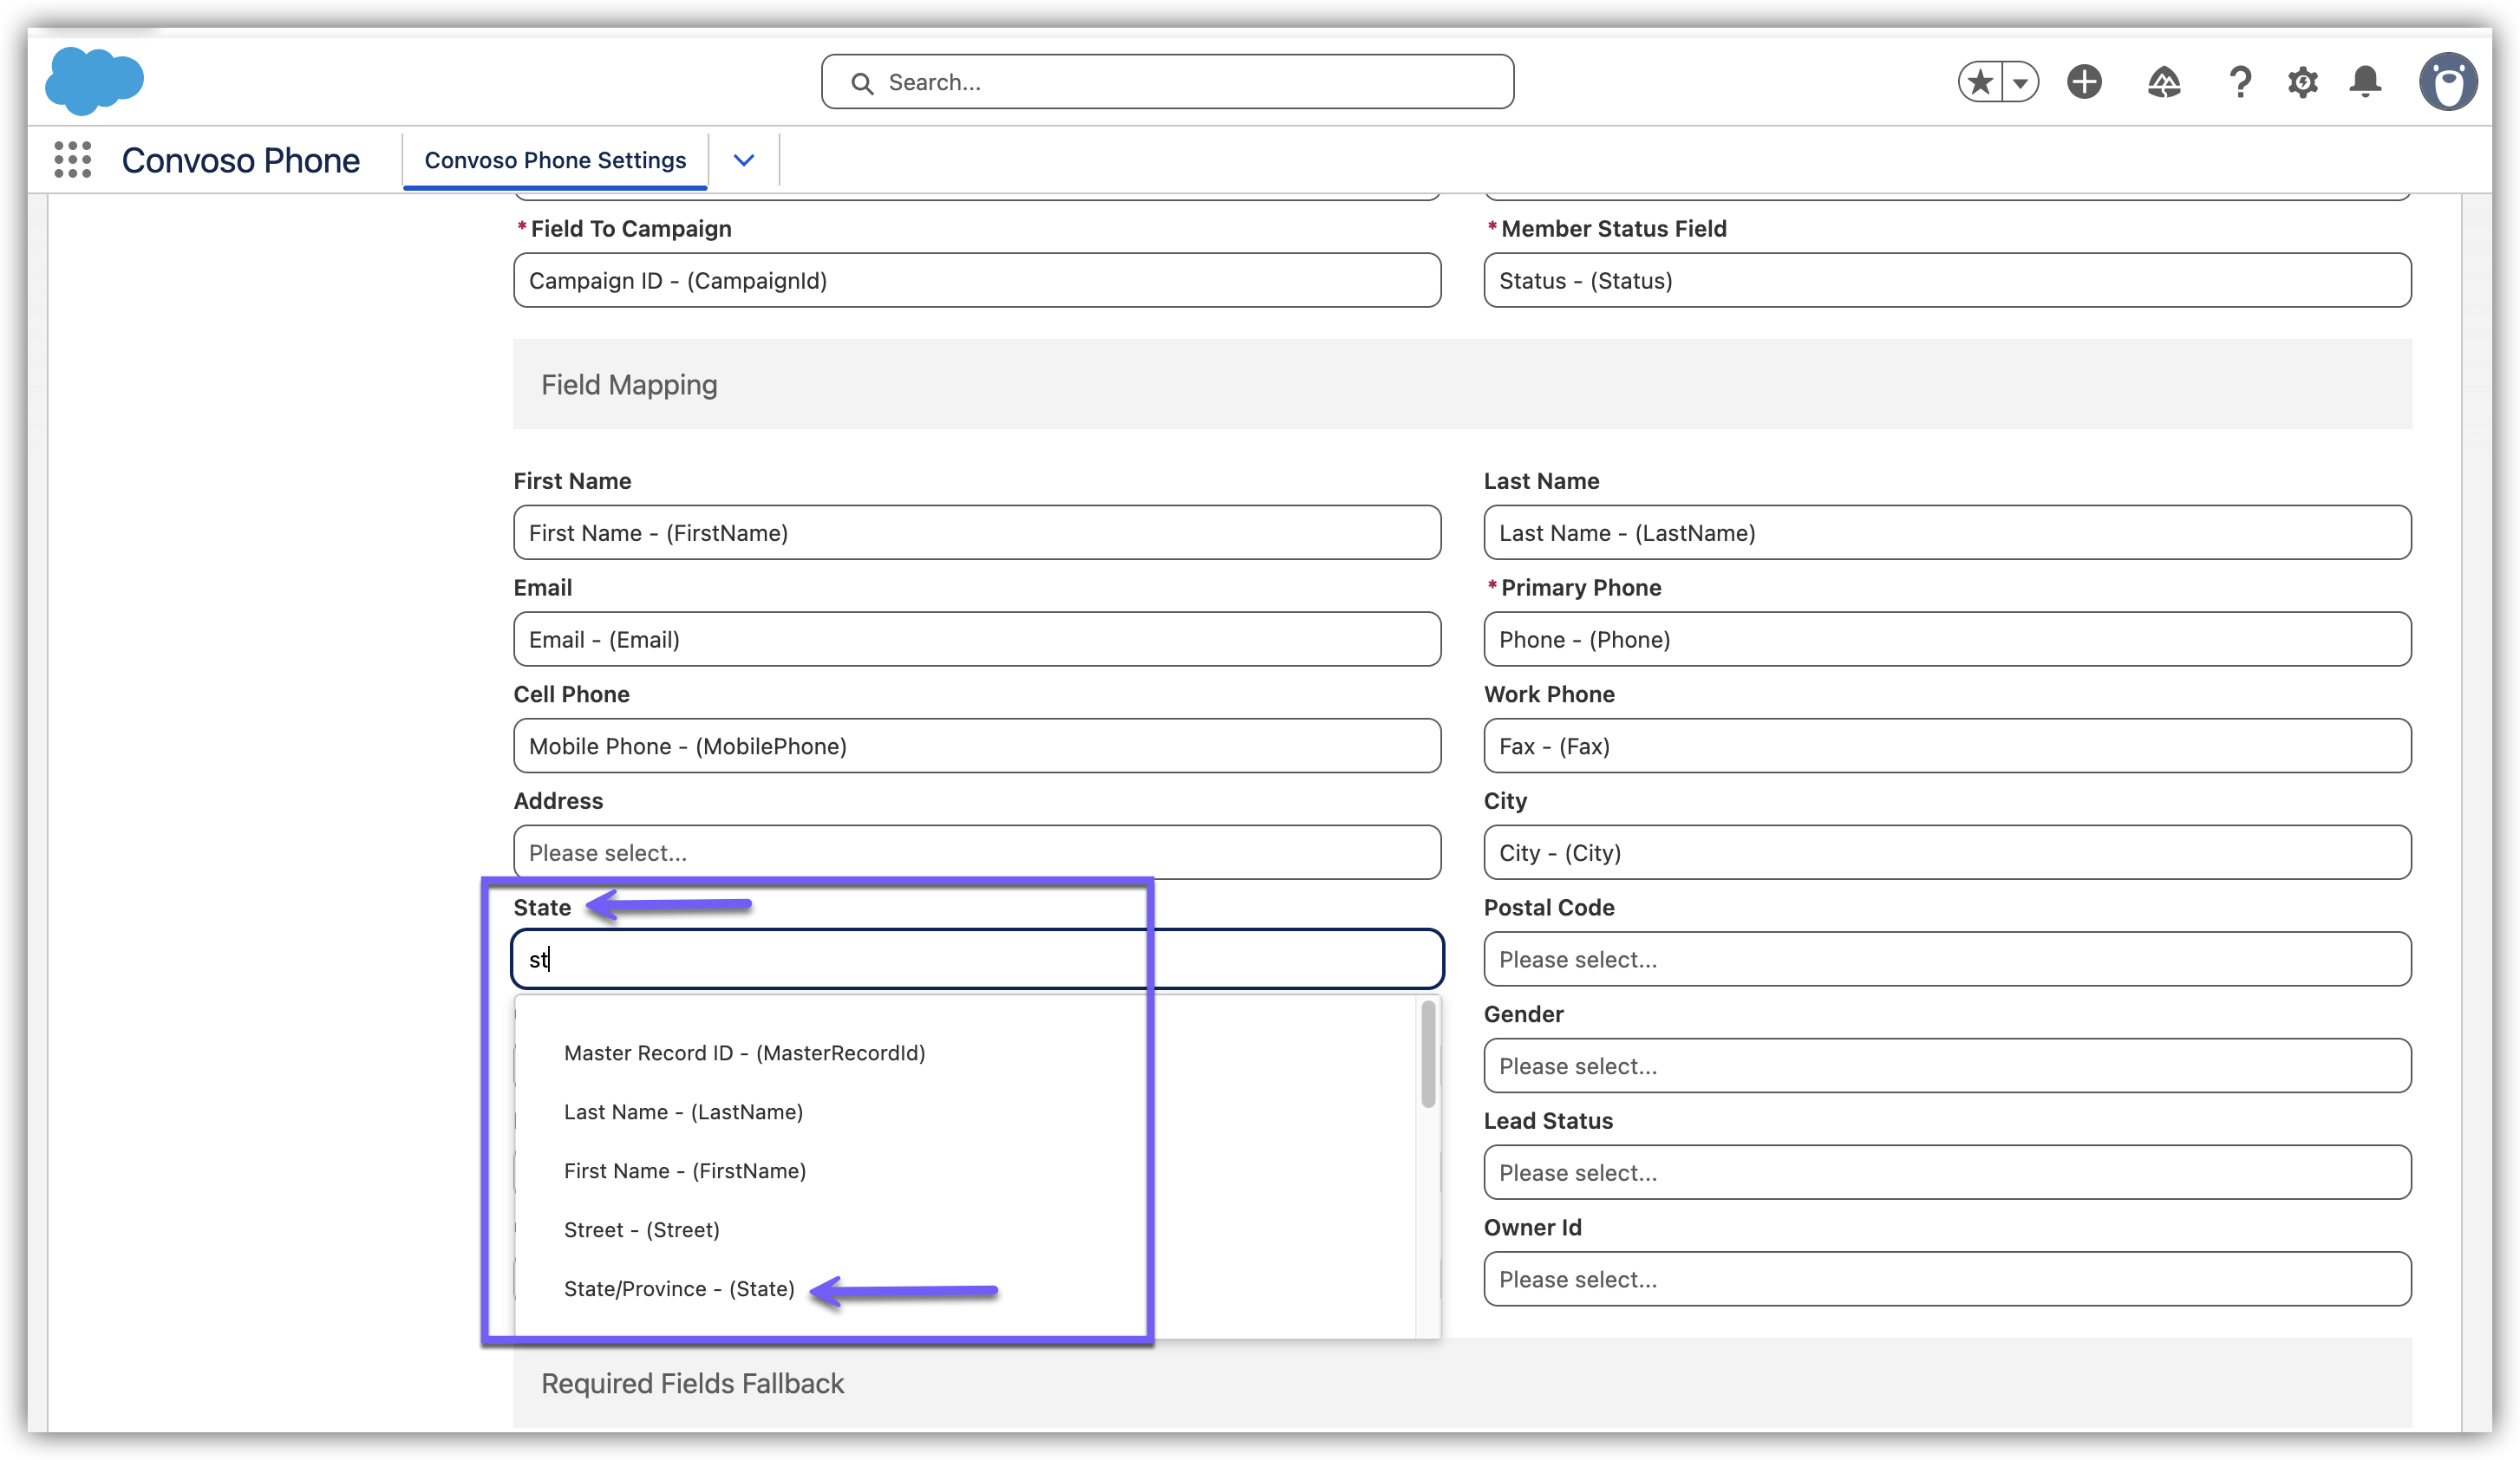Click the Salesforce cloud logo
2520x1460 pixels.
(94, 80)
